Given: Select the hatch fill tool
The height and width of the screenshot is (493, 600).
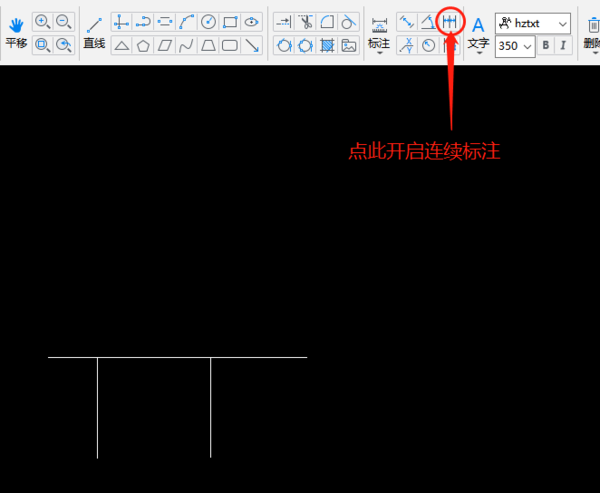Looking at the screenshot, I should pyautogui.click(x=327, y=46).
